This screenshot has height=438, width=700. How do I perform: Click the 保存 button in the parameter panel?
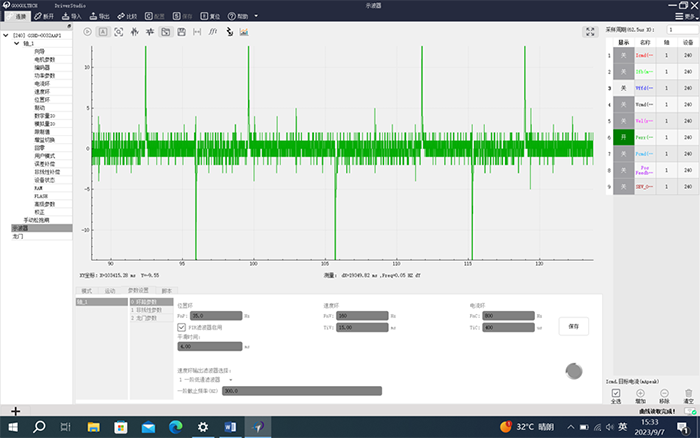pyautogui.click(x=572, y=325)
